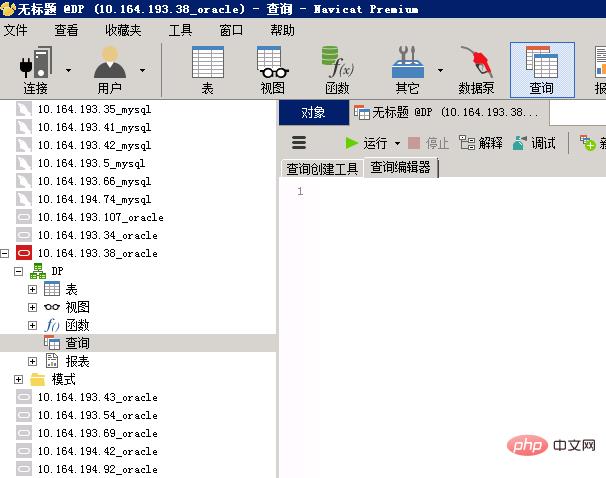Click the f() 函数 icon in the tree
This screenshot has height=478, width=606.
(x=52, y=325)
